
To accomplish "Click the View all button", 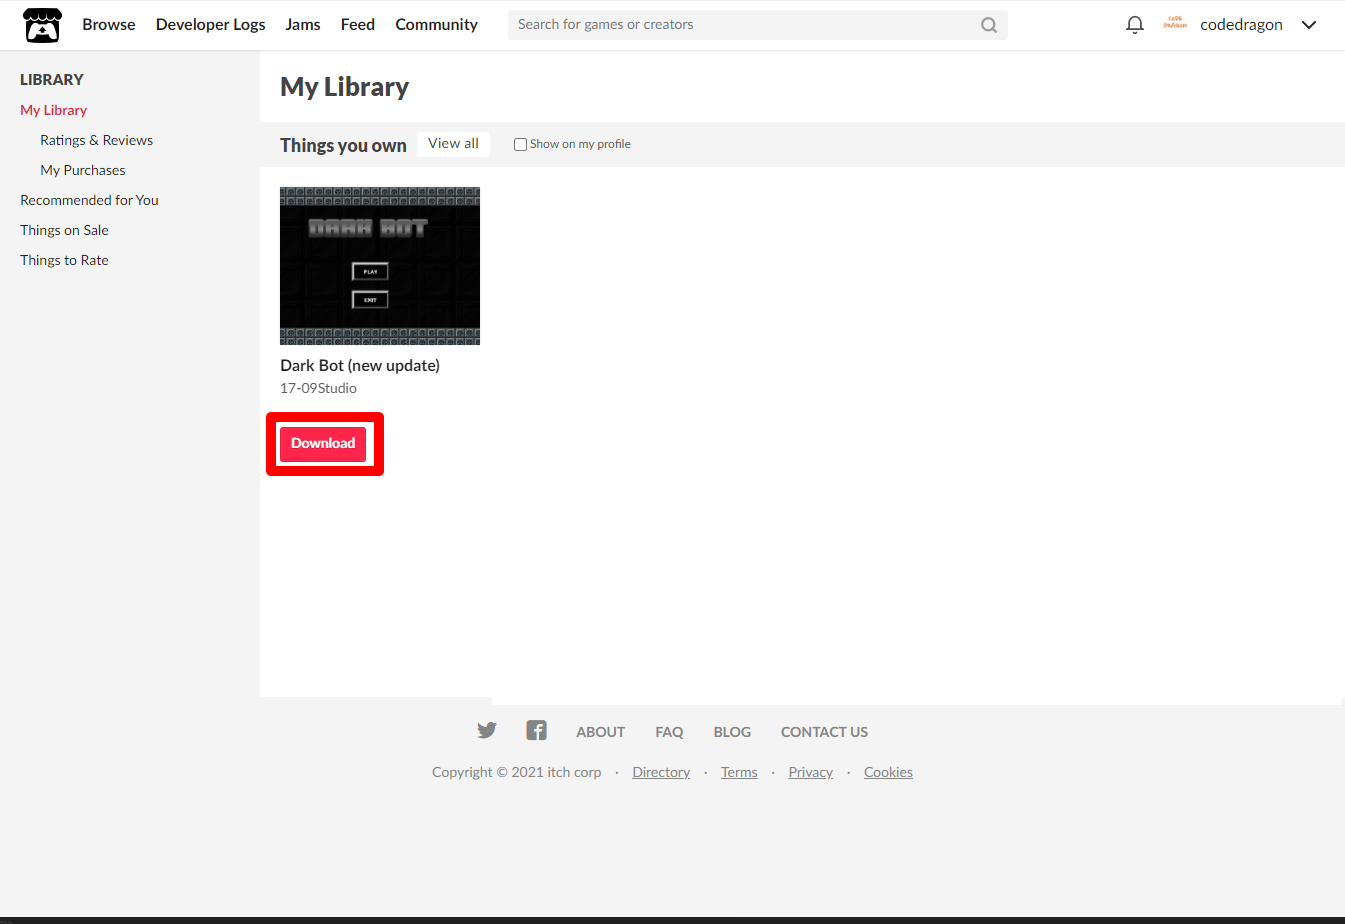I will (x=454, y=144).
